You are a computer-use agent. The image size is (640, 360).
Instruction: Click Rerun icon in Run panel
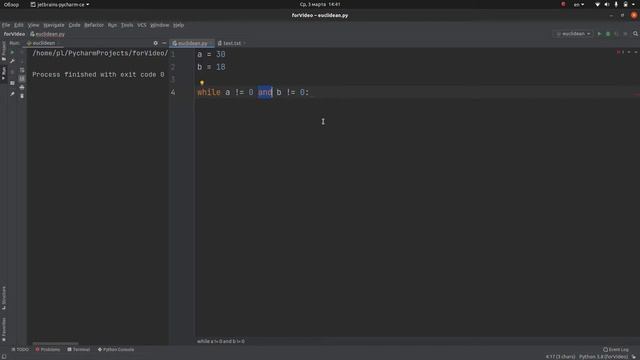tap(12, 52)
